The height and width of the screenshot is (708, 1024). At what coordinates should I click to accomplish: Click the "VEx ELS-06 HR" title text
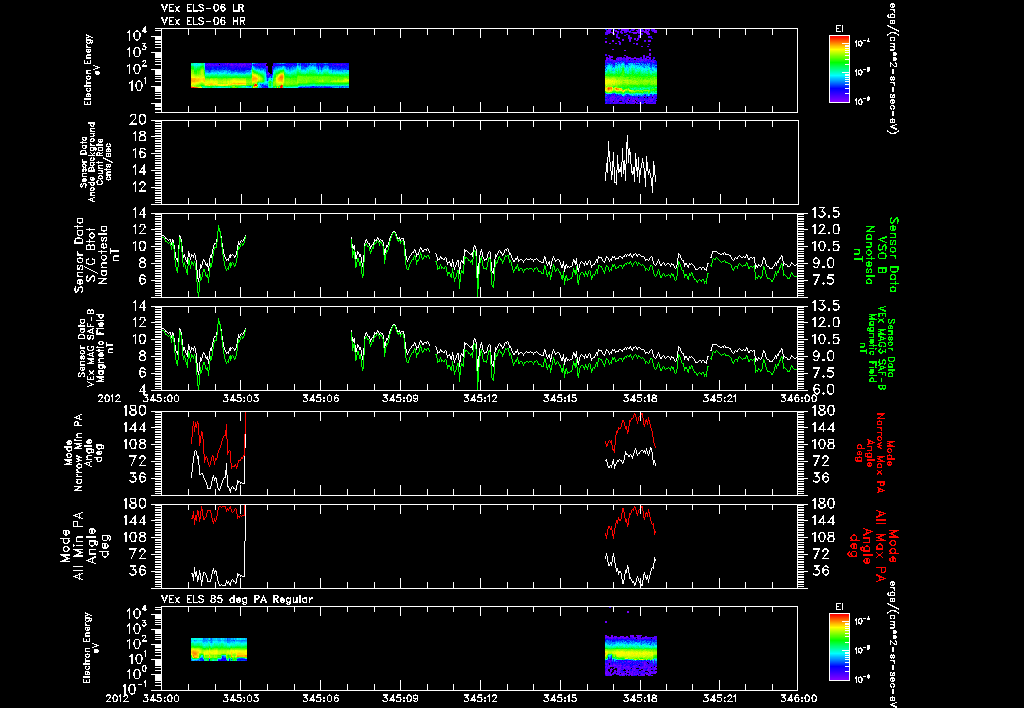202,22
